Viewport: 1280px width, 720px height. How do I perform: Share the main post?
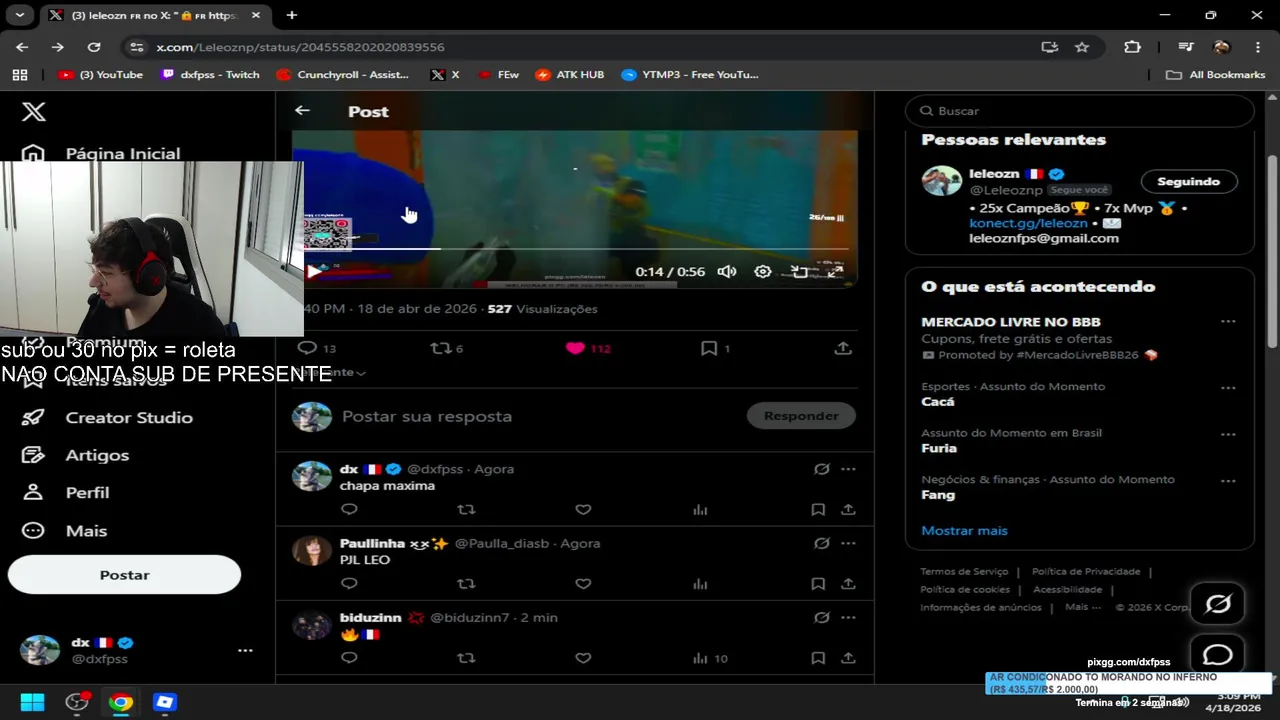843,348
